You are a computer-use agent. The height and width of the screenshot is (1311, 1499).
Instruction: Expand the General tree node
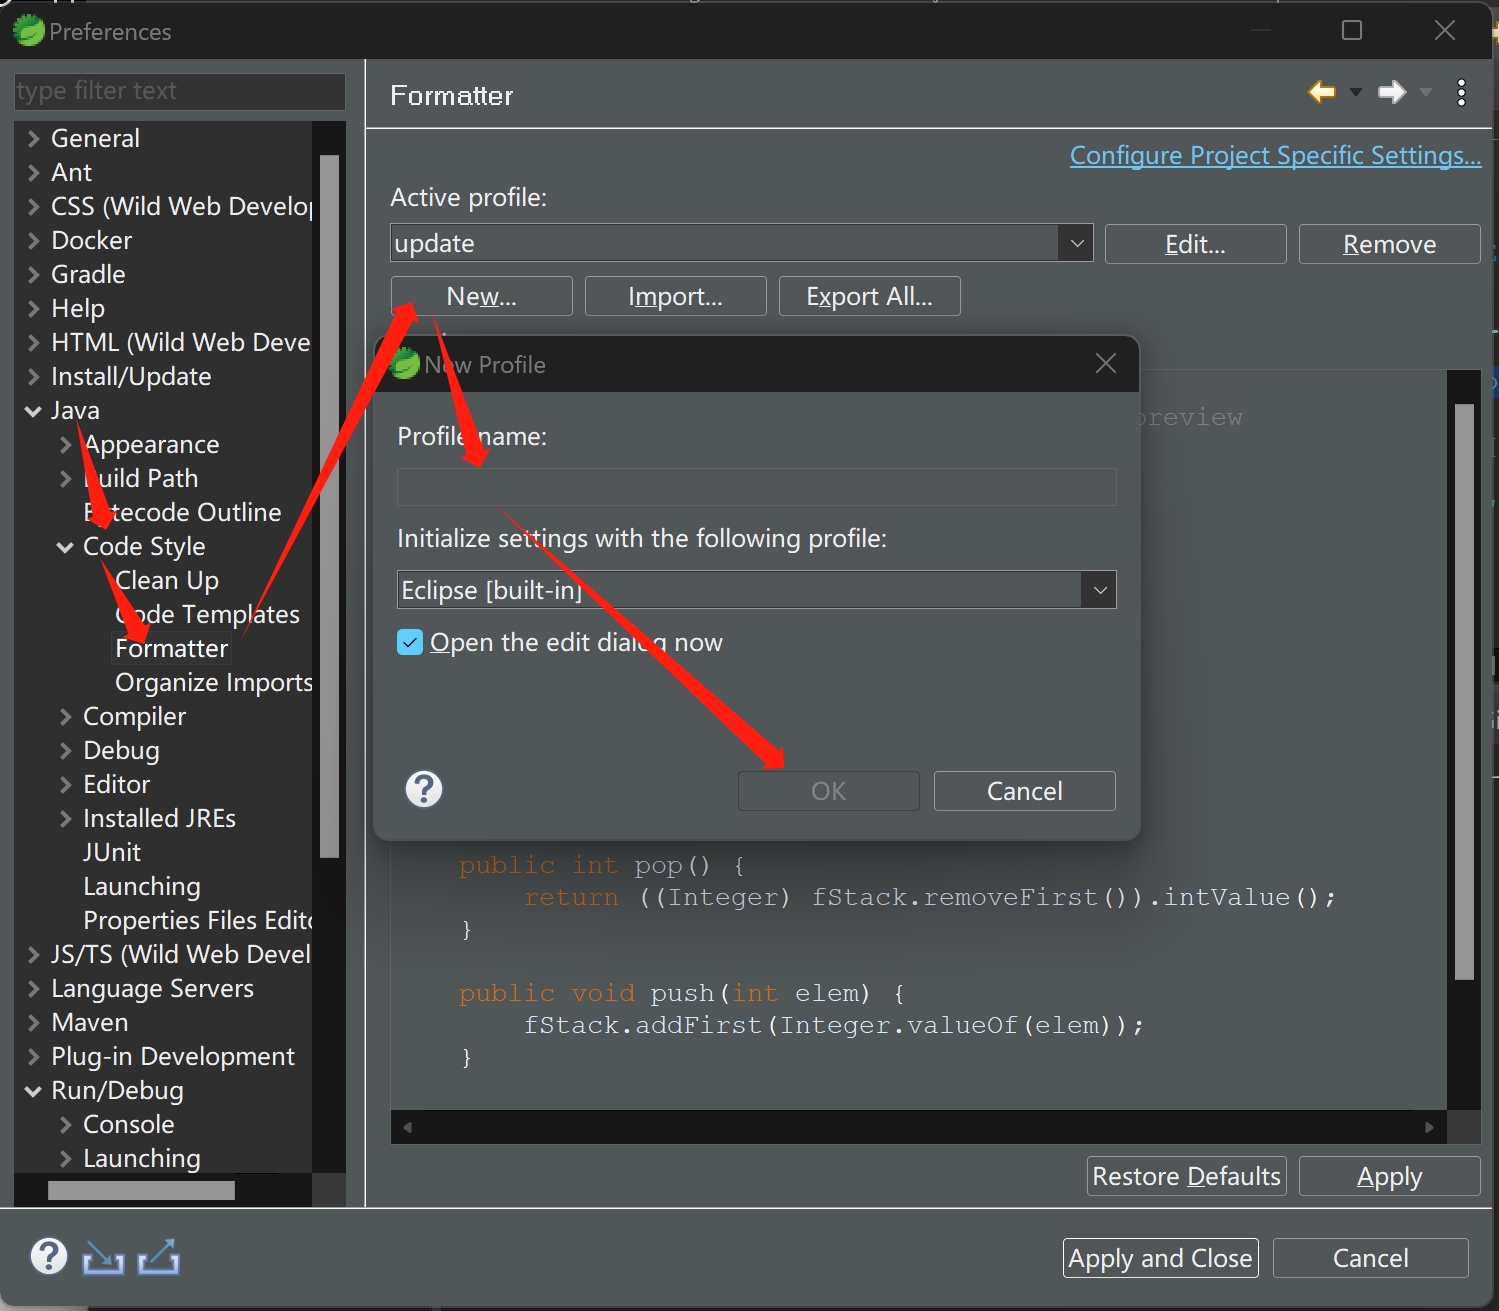pyautogui.click(x=33, y=138)
